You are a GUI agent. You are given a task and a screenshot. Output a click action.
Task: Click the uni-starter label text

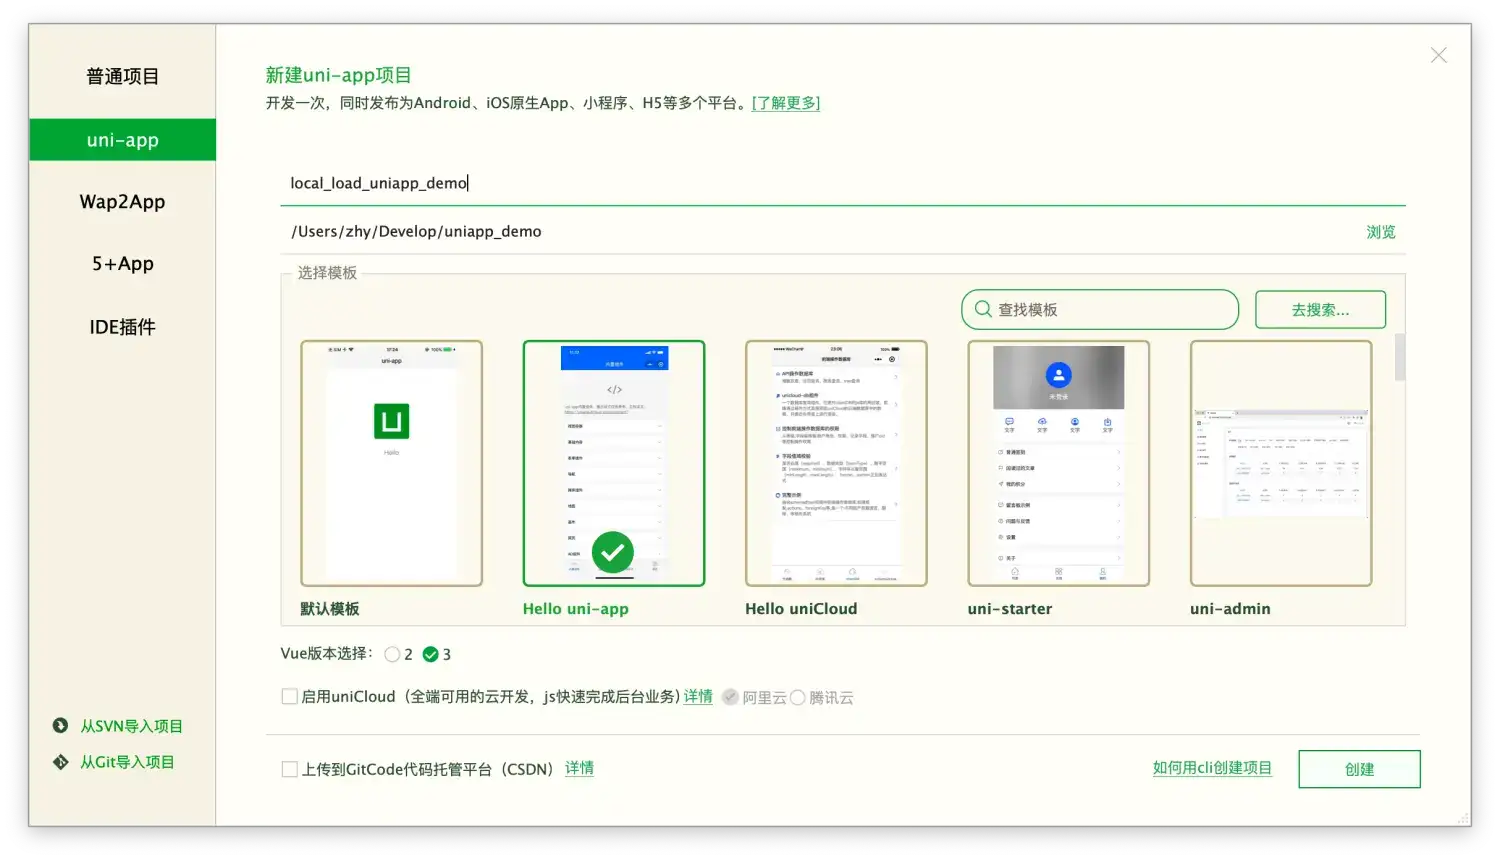(1010, 609)
